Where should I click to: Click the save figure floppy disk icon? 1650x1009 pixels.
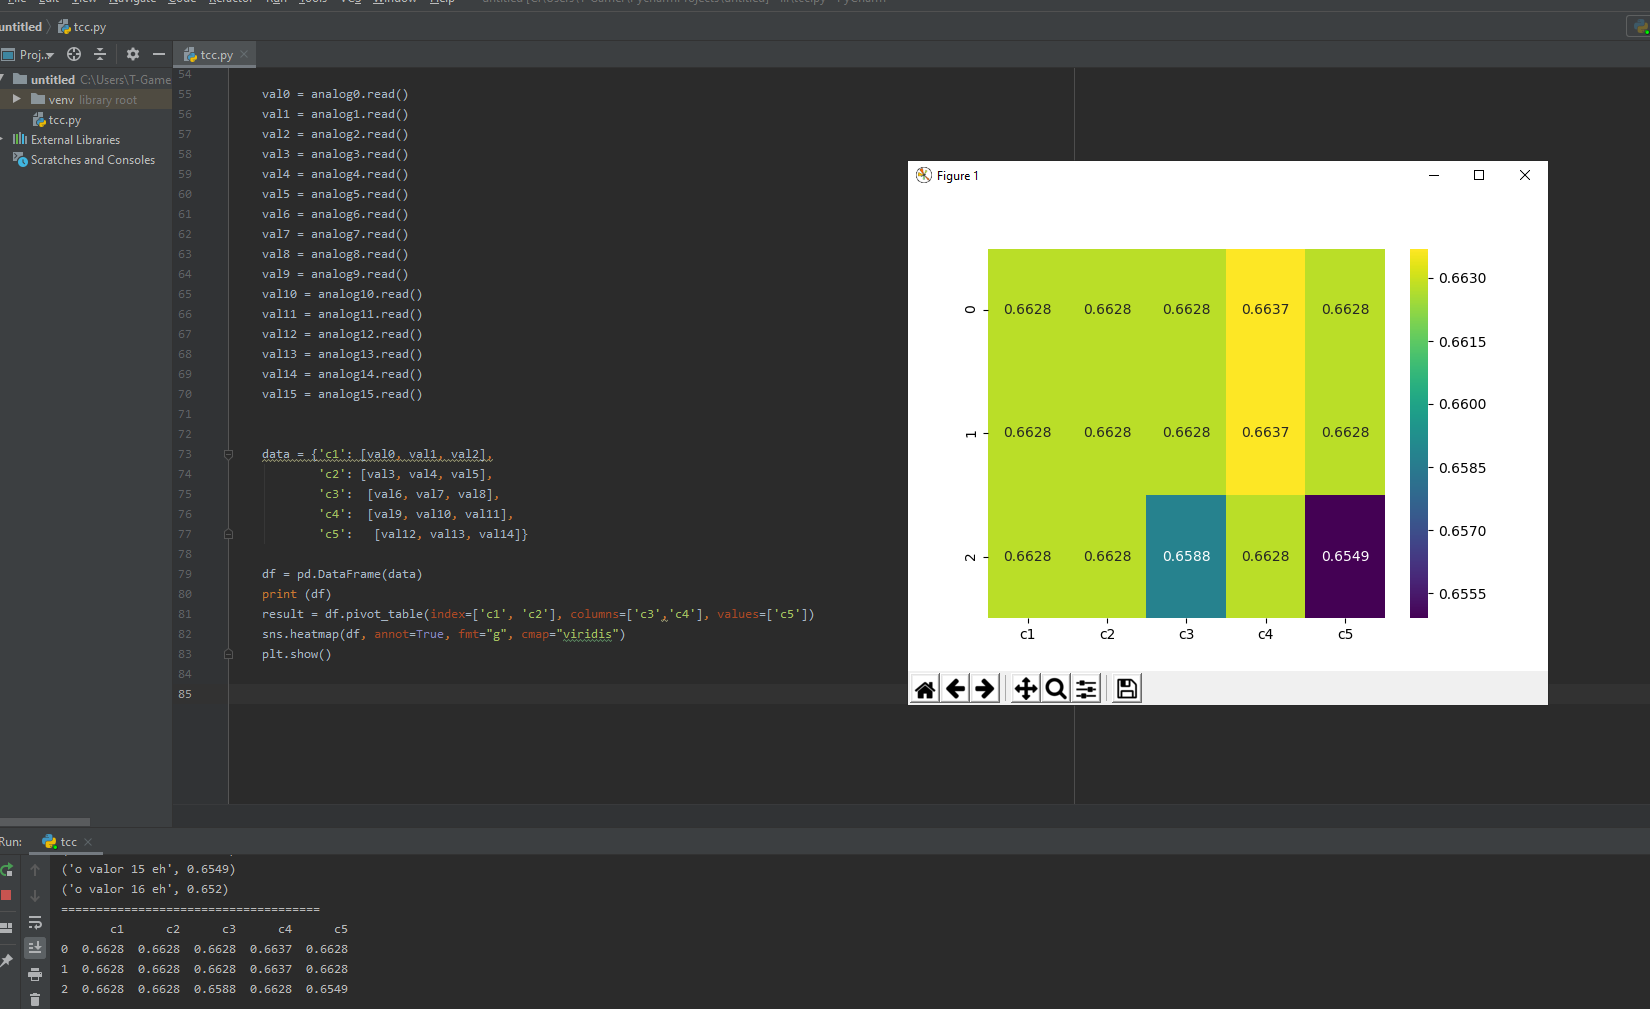click(1126, 688)
